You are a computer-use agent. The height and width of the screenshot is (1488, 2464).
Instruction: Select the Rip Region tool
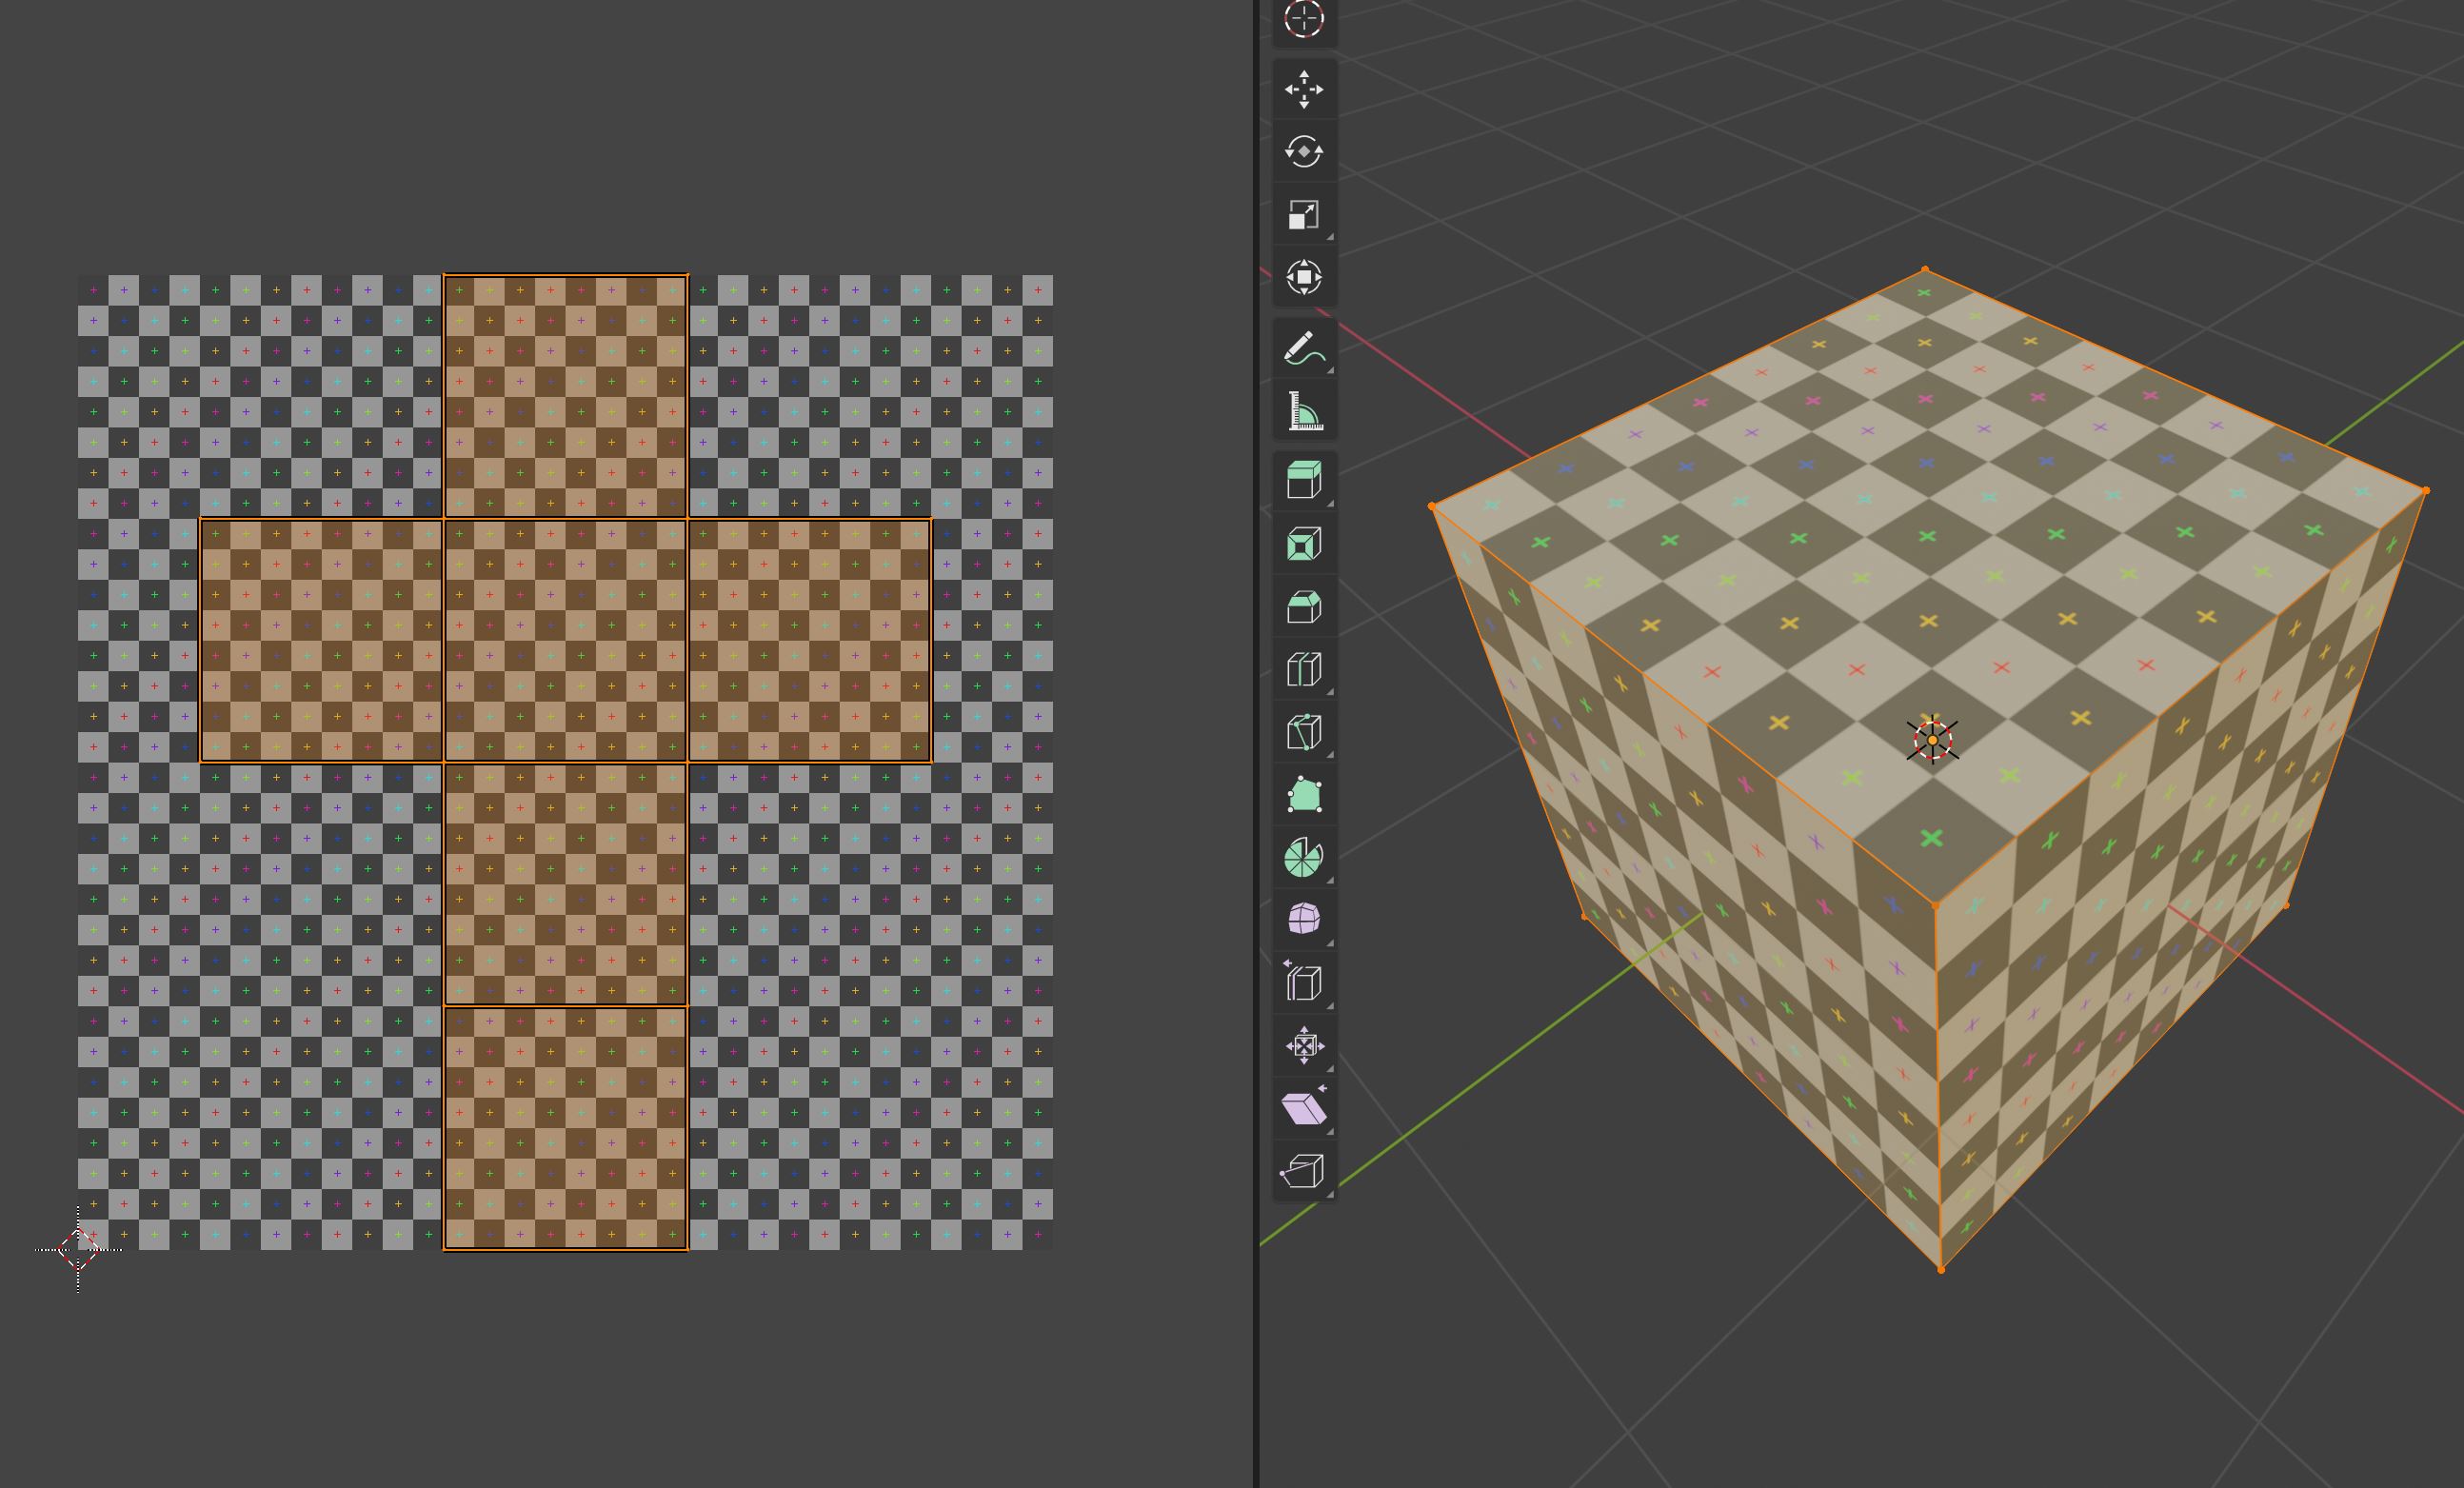tap(1304, 1171)
